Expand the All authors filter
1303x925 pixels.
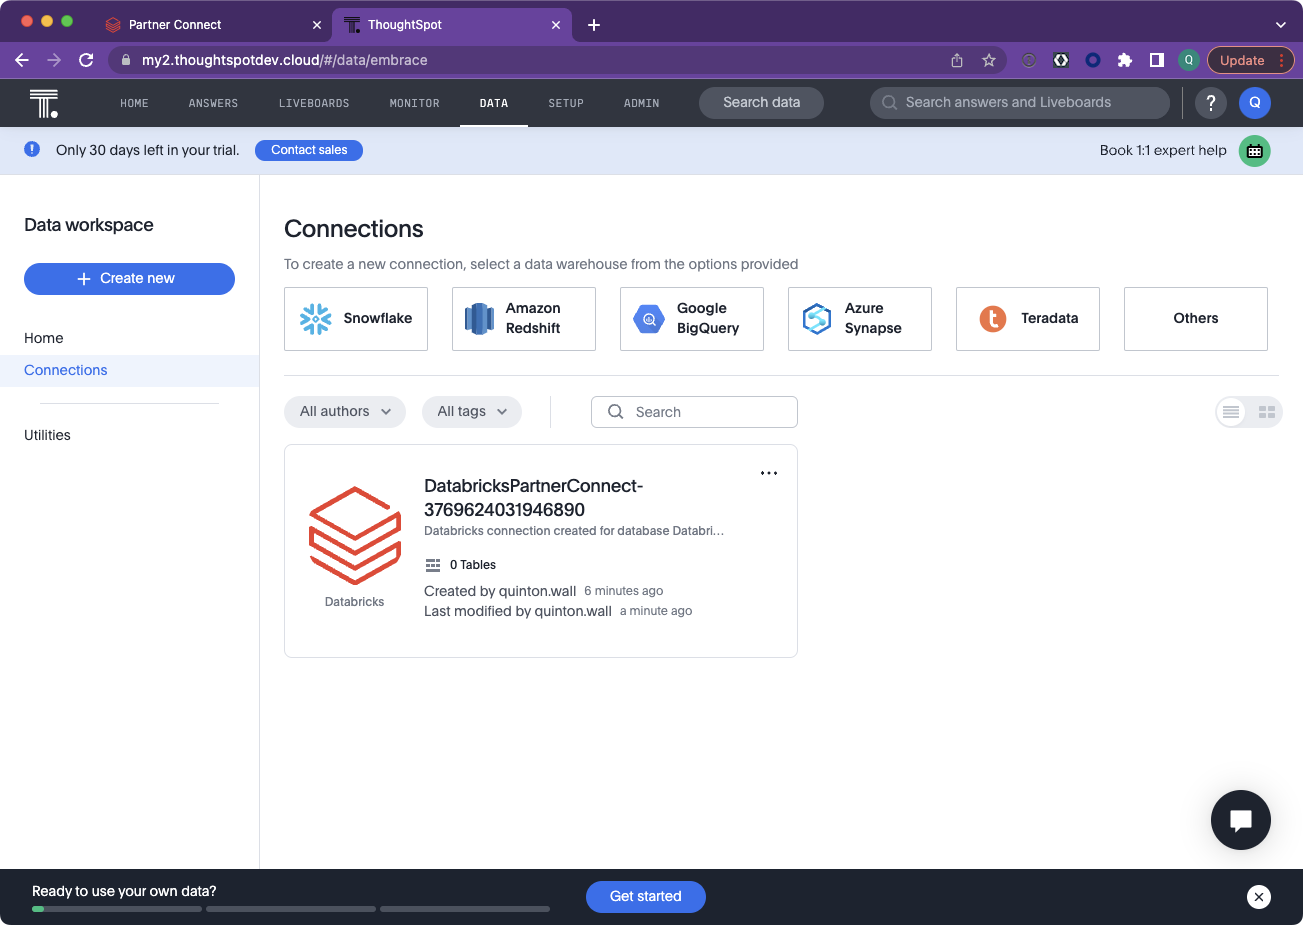click(345, 412)
